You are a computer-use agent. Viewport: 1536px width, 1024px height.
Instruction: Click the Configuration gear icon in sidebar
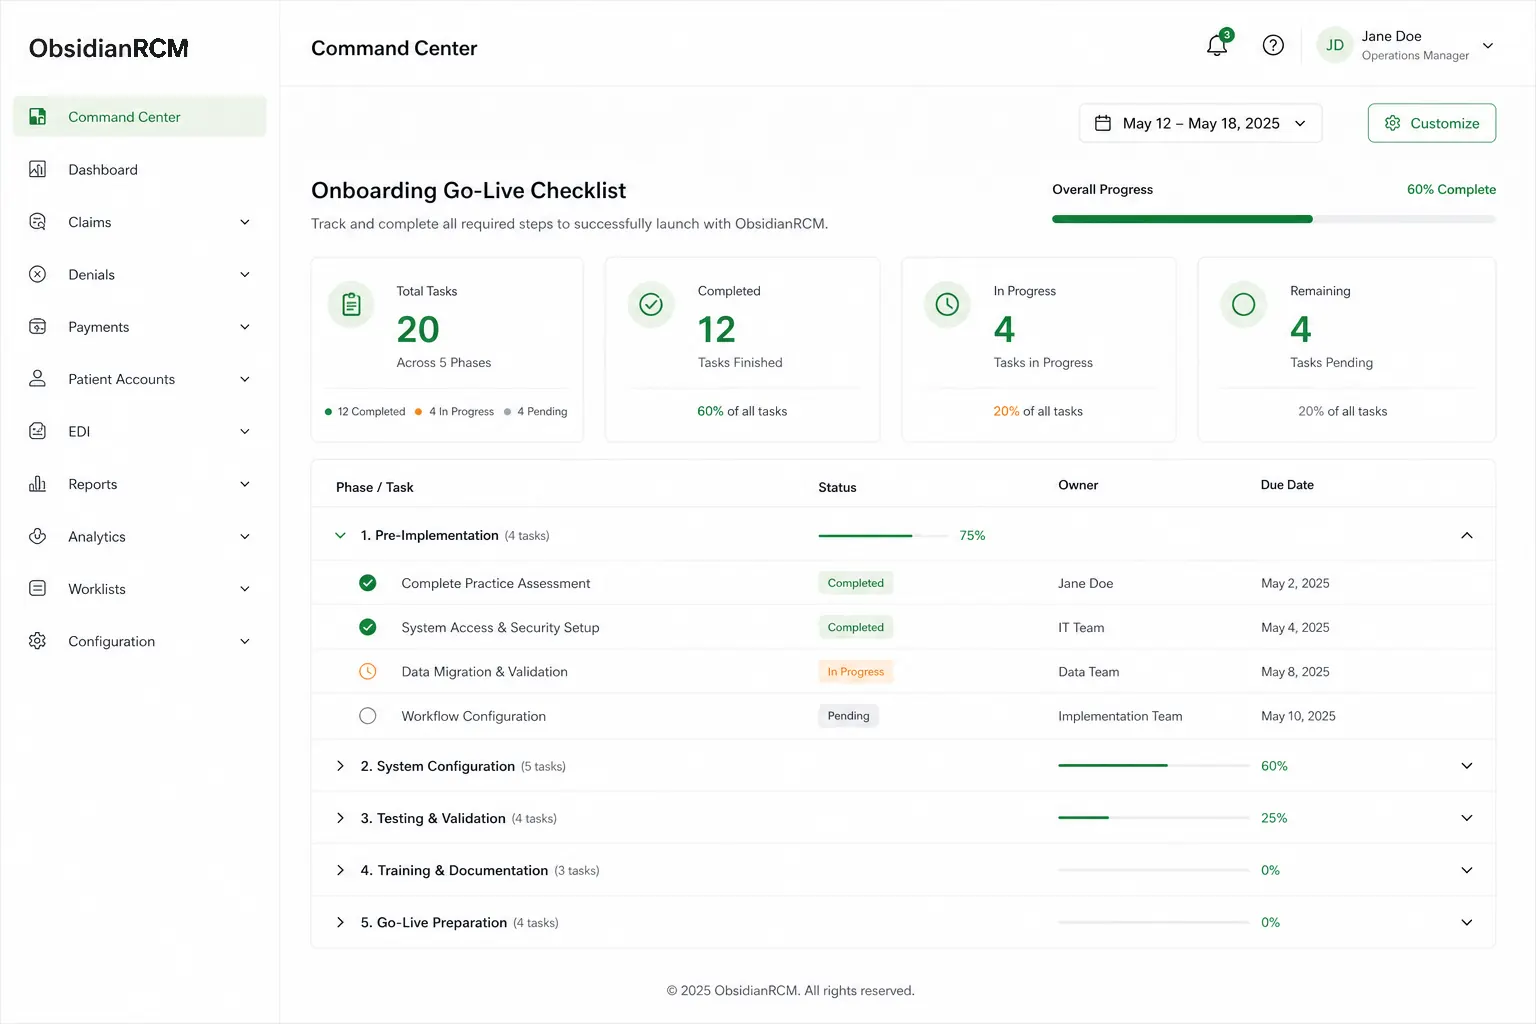coord(38,641)
